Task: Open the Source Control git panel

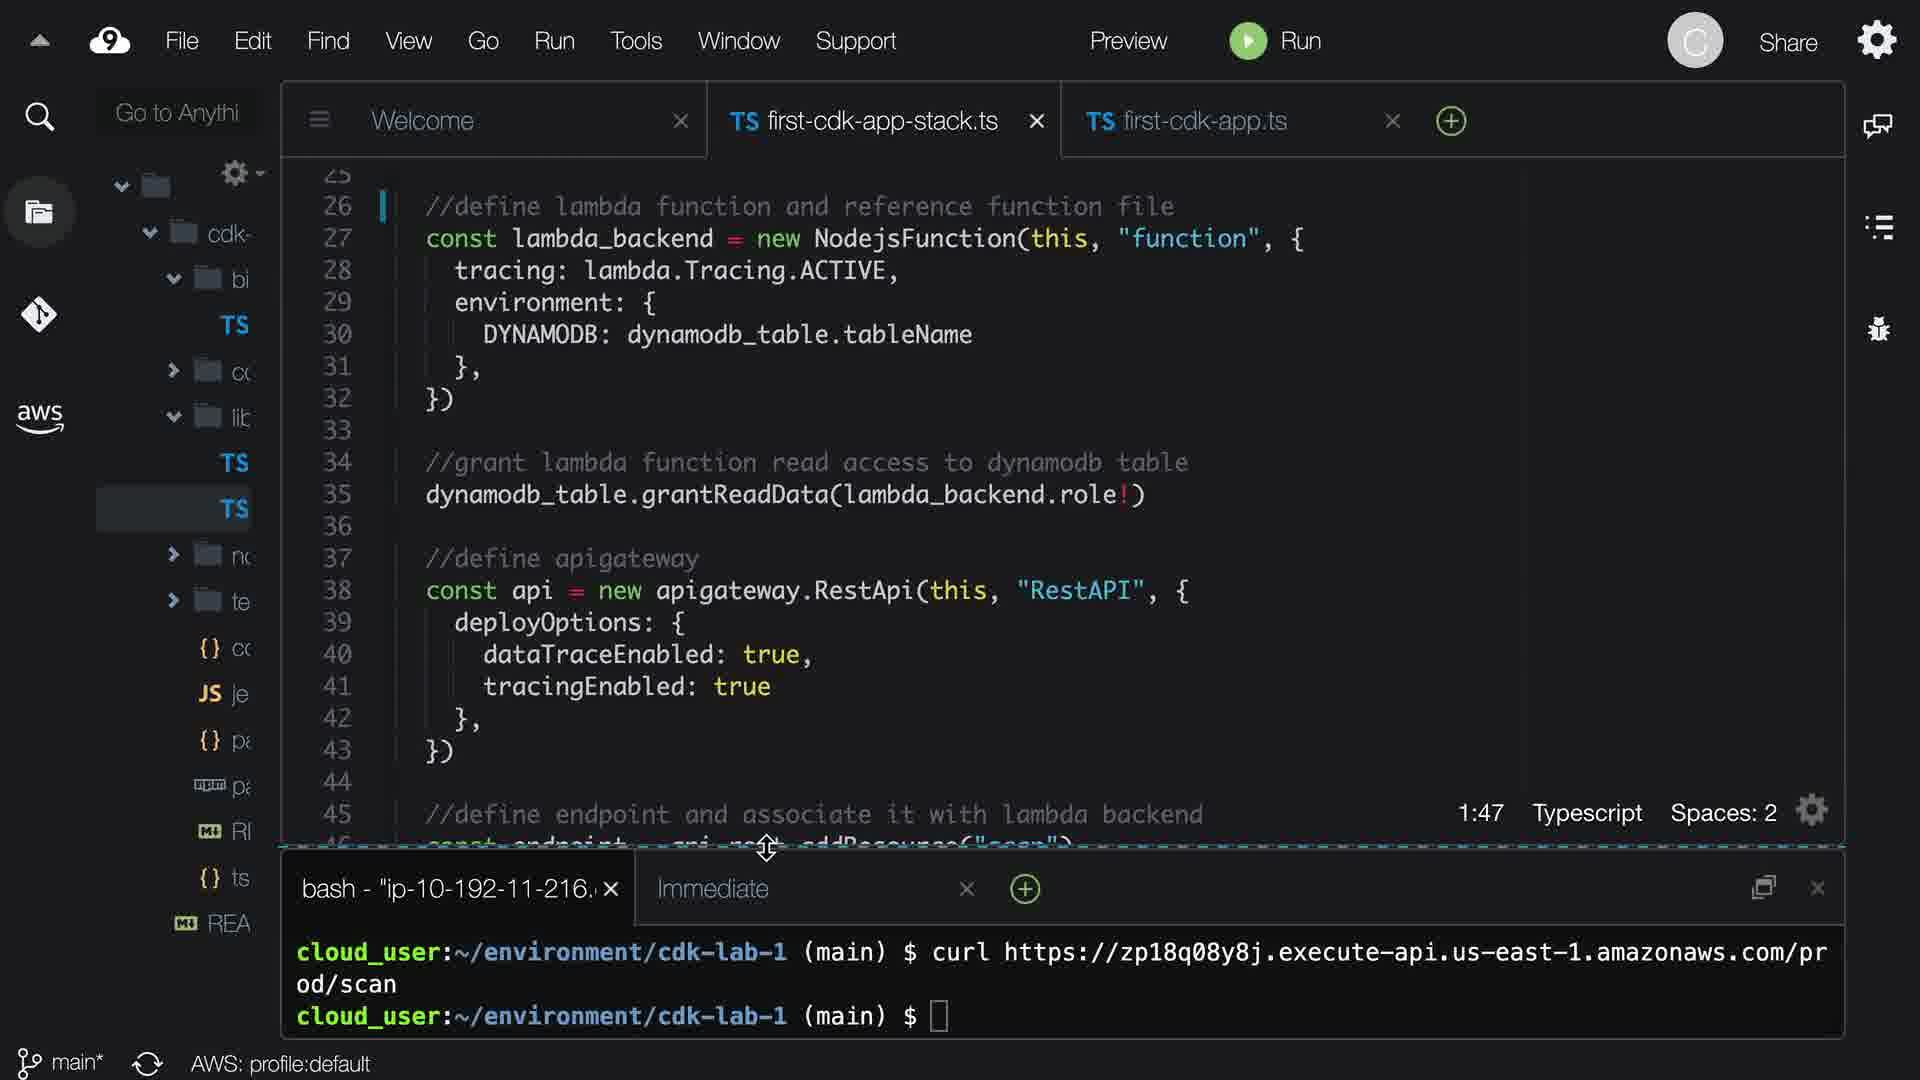Action: [39, 315]
